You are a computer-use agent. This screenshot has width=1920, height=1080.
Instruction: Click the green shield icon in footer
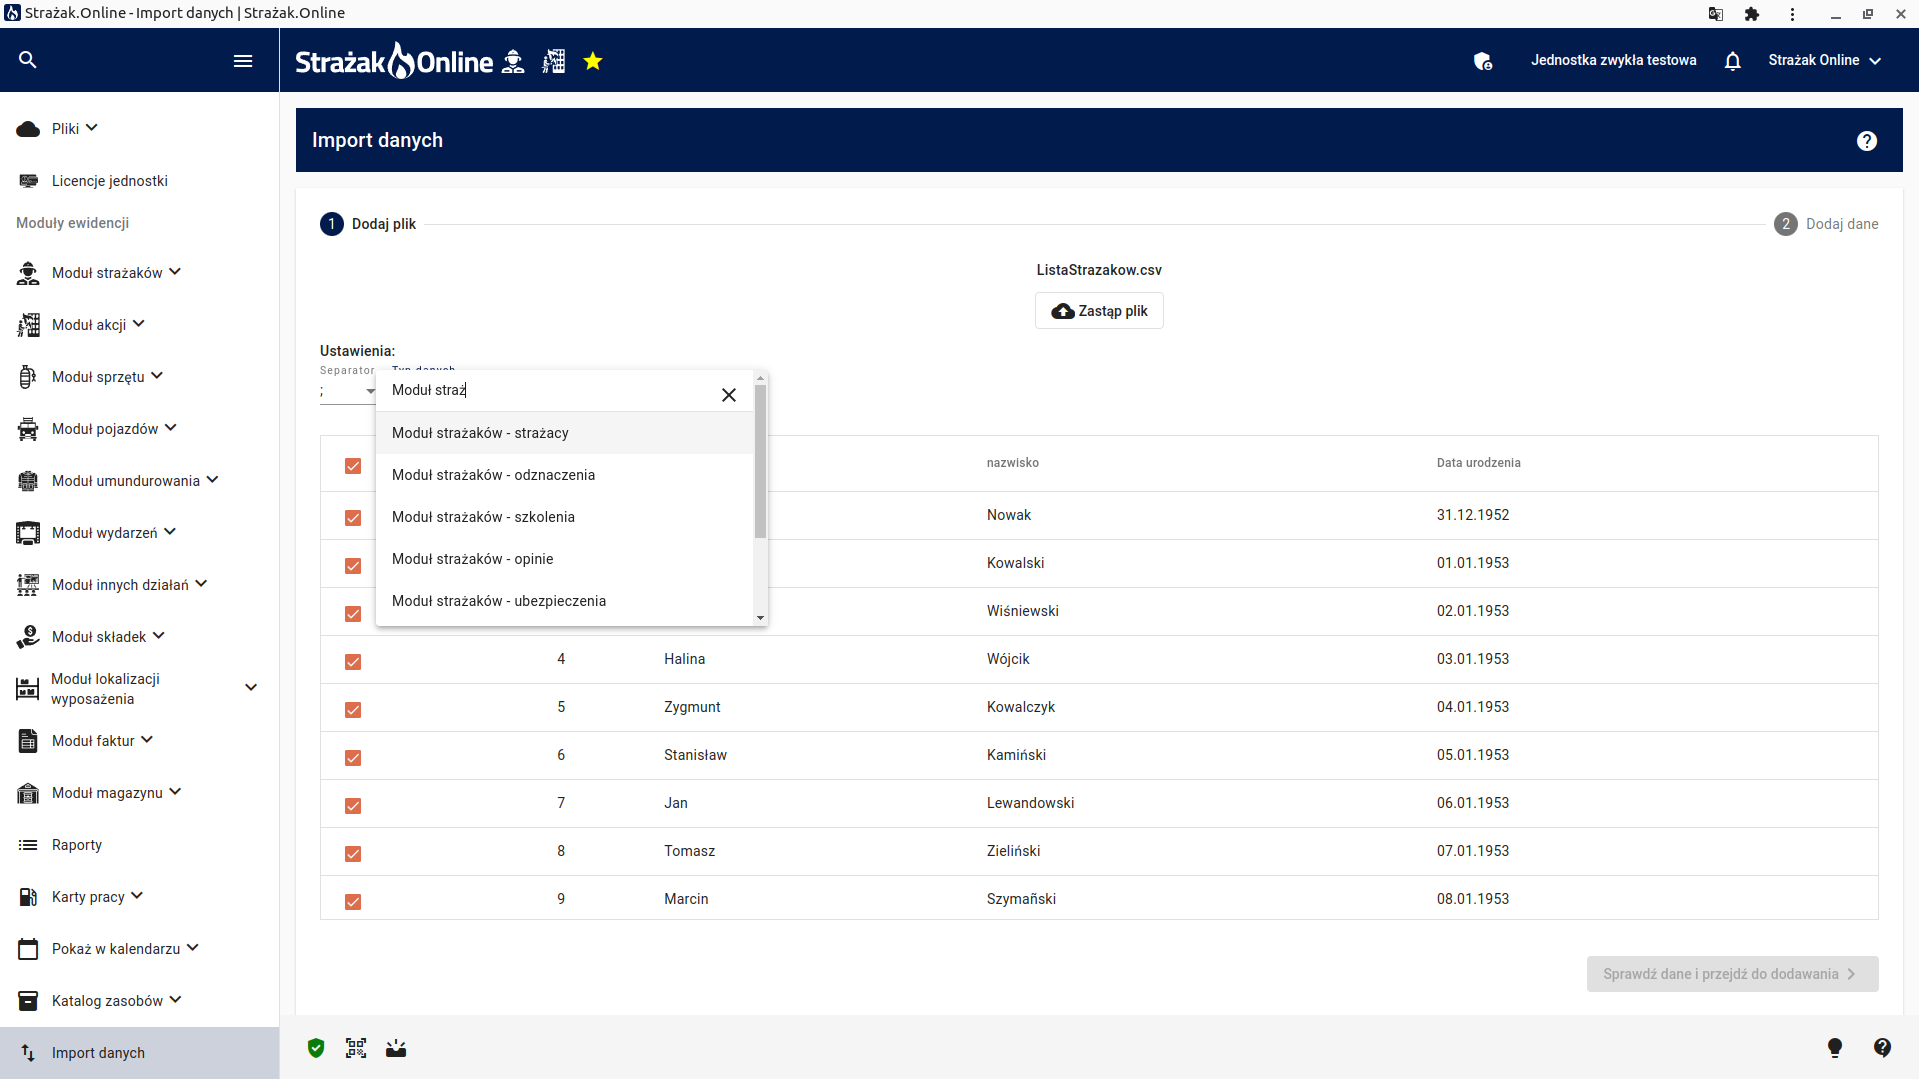click(x=316, y=1048)
